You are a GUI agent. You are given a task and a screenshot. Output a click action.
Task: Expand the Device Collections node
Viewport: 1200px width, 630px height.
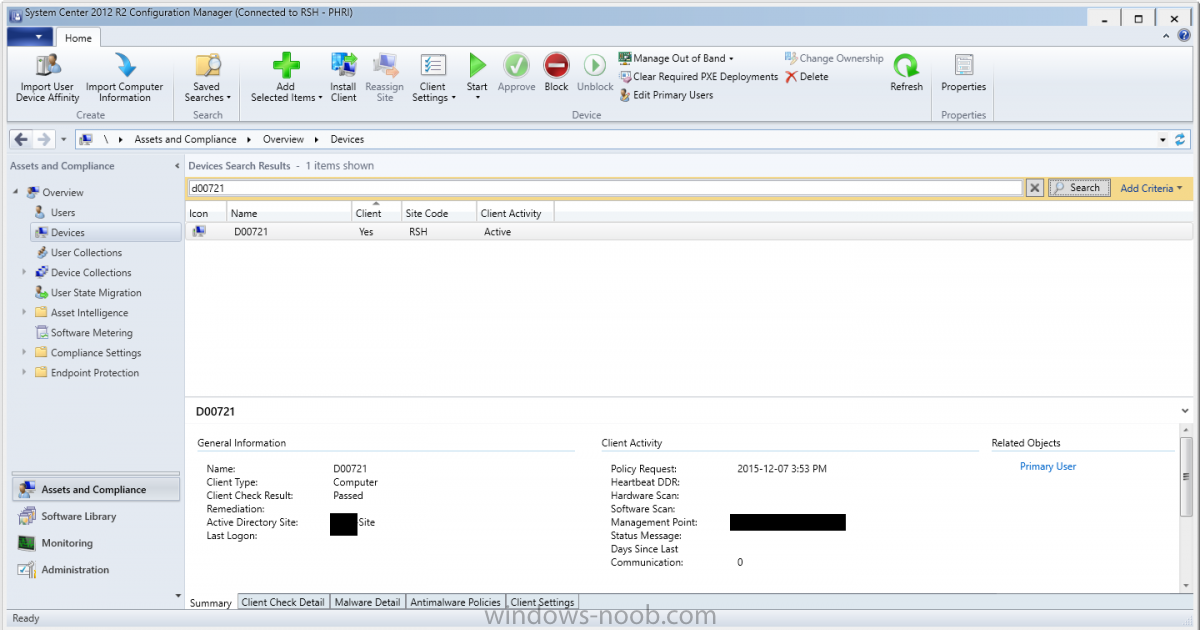point(24,272)
